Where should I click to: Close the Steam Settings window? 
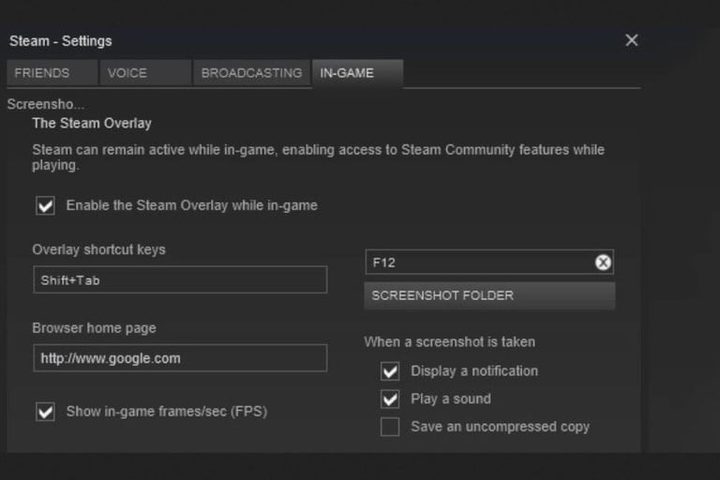click(x=631, y=40)
